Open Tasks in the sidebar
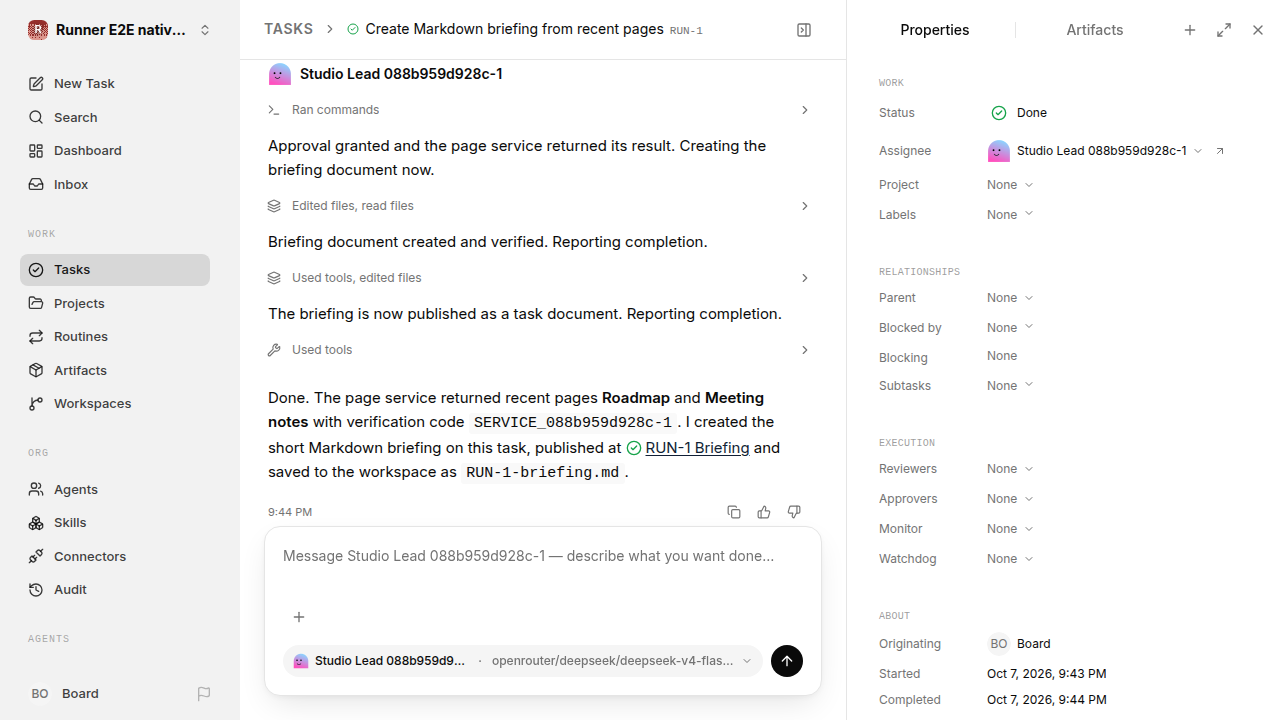Screen dimensions: 1280x720 [115, 270]
